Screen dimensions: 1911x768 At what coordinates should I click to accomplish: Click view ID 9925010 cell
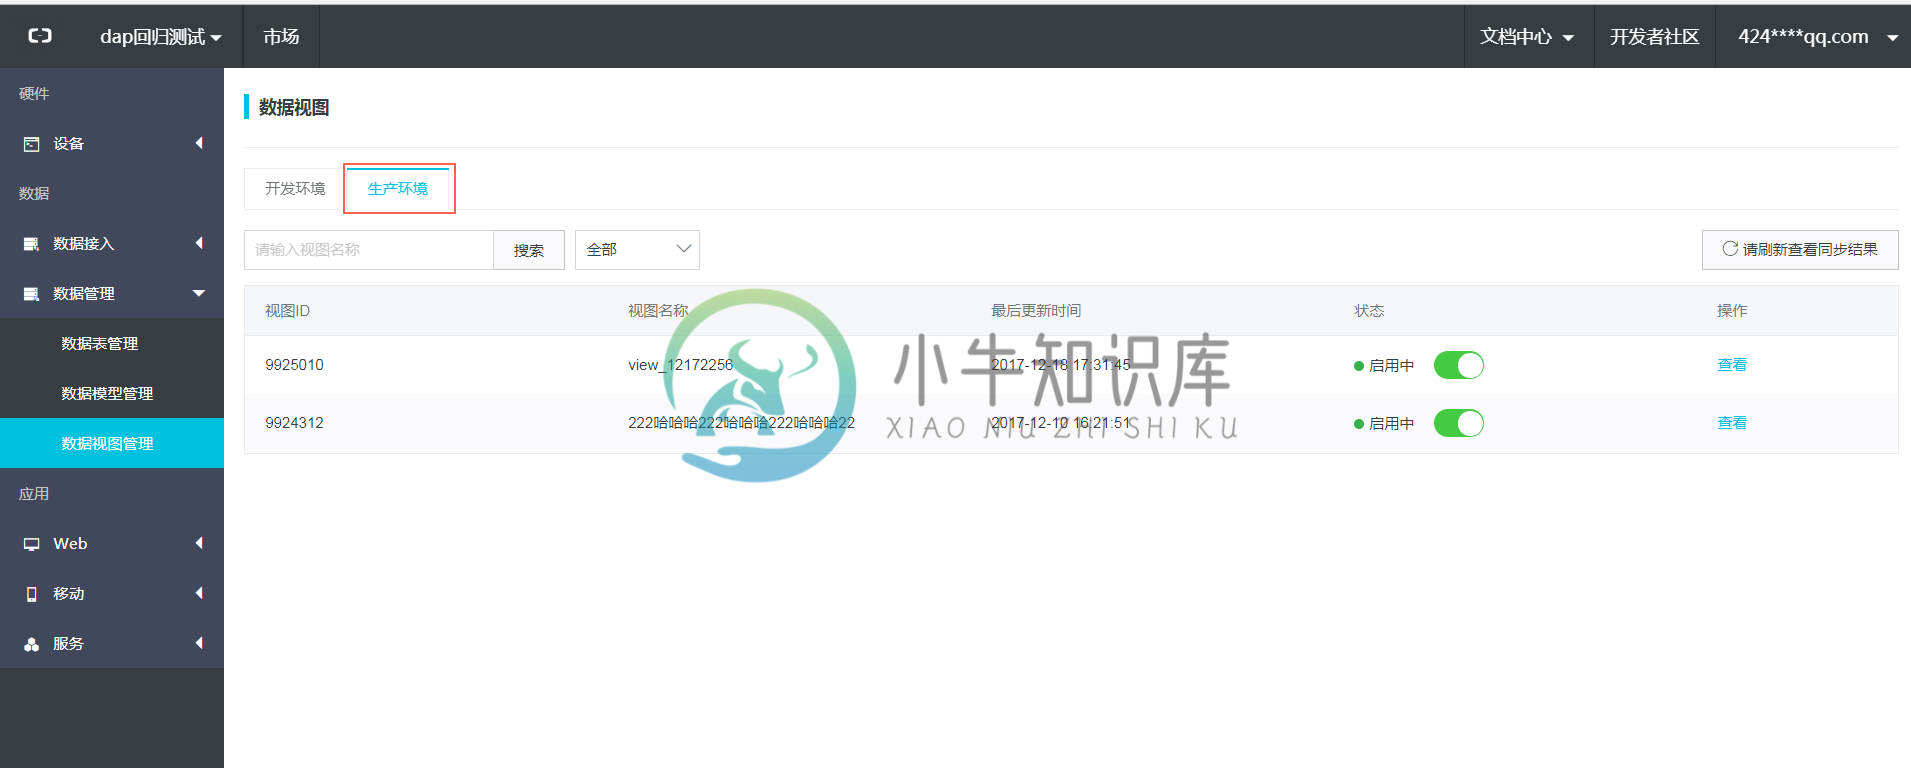[294, 365]
